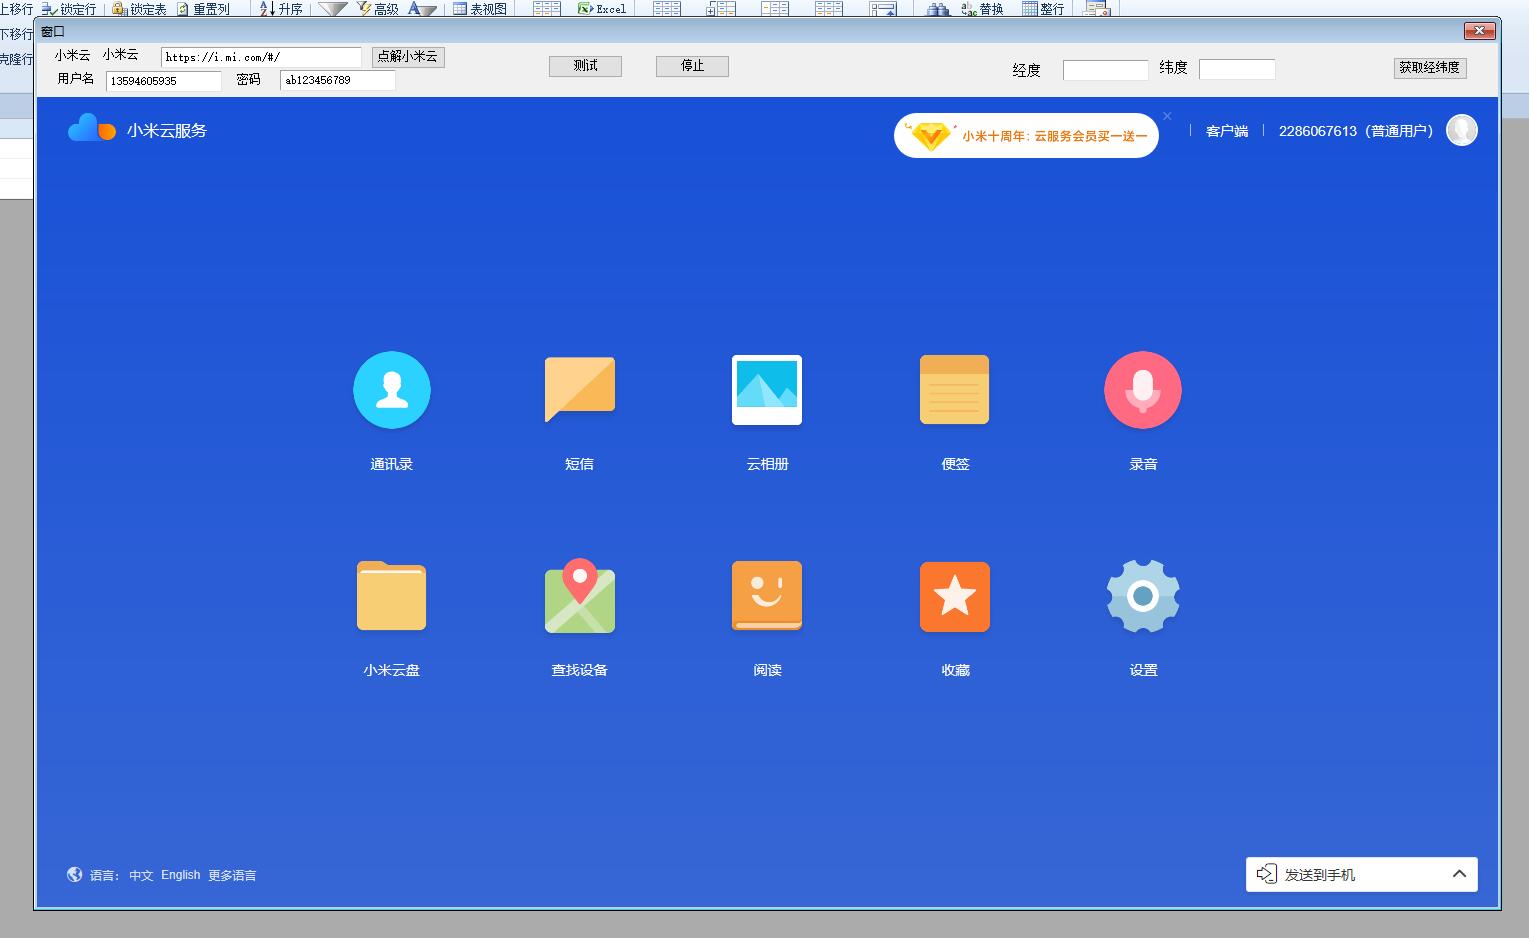1529x938 pixels.
Task: Open the 设置 settings gear icon
Action: click(x=1143, y=596)
